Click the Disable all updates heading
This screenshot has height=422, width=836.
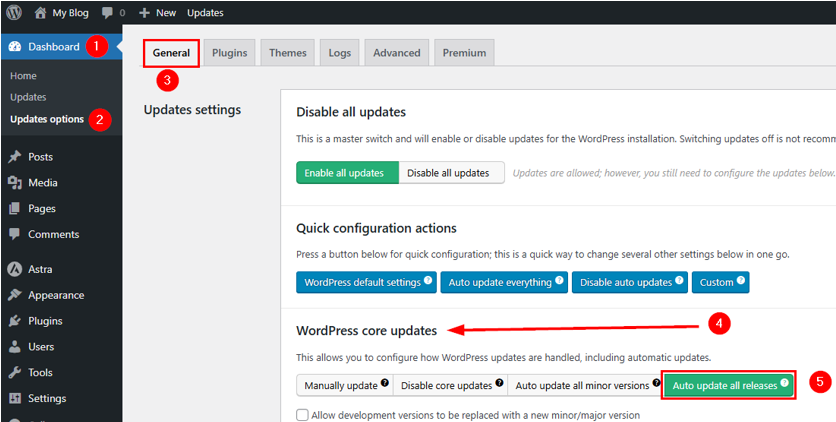[351, 112]
